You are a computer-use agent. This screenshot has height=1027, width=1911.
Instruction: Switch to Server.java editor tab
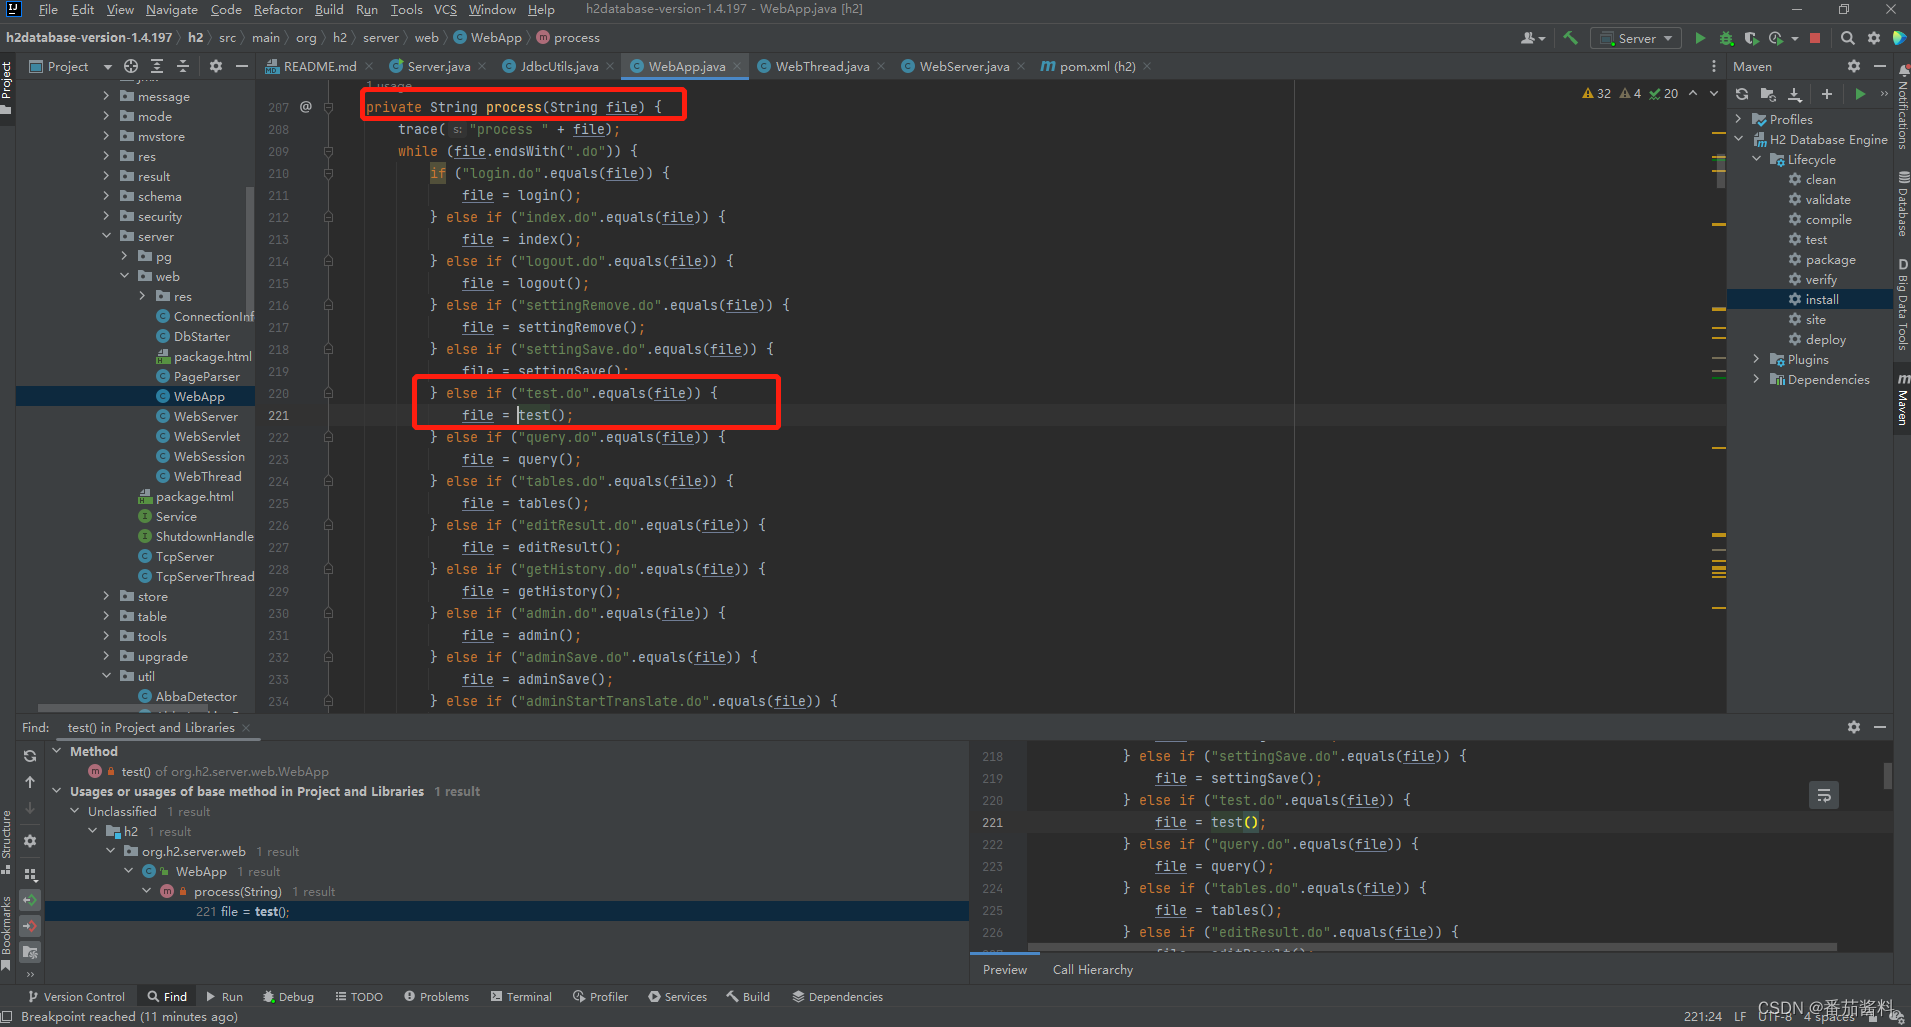436,66
